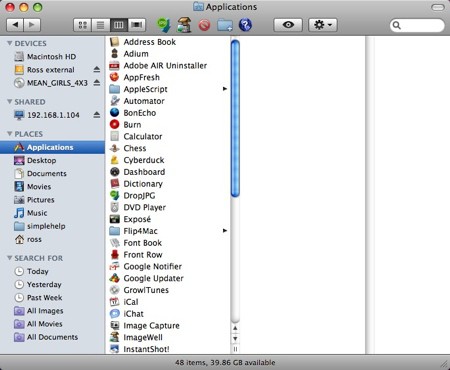Switch to icon view
This screenshot has width=450, height=370.
pyautogui.click(x=82, y=25)
